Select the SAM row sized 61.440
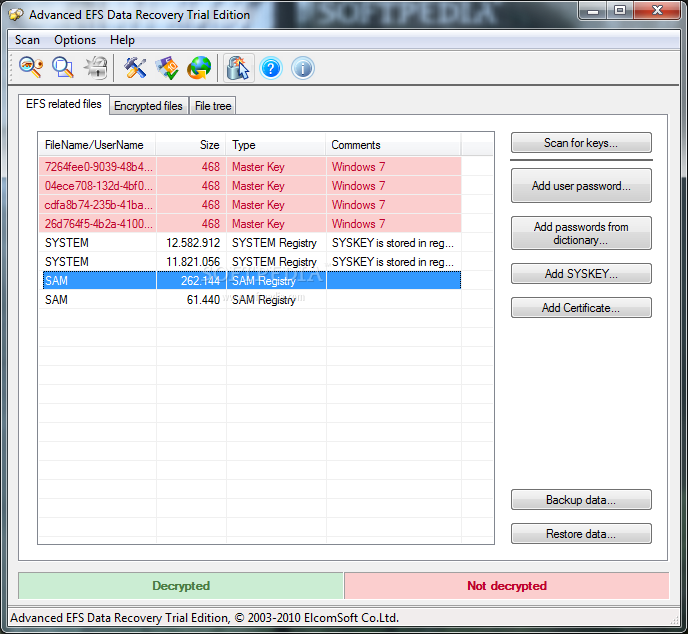688x634 pixels. point(250,300)
